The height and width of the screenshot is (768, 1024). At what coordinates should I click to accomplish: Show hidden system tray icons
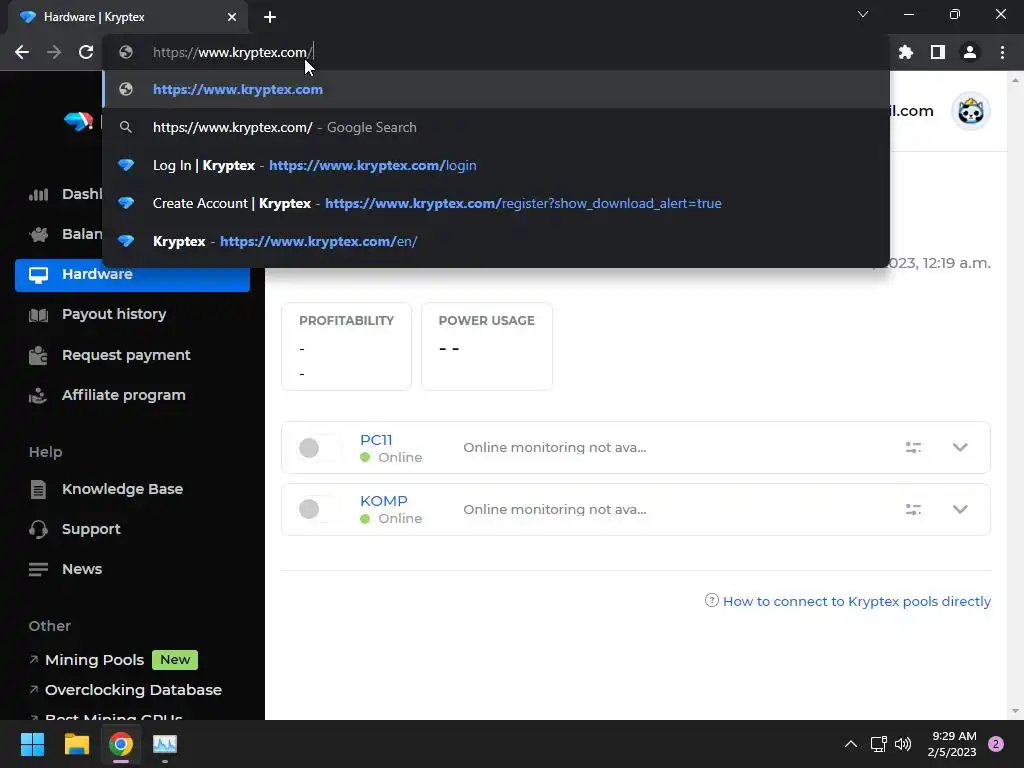click(x=851, y=744)
